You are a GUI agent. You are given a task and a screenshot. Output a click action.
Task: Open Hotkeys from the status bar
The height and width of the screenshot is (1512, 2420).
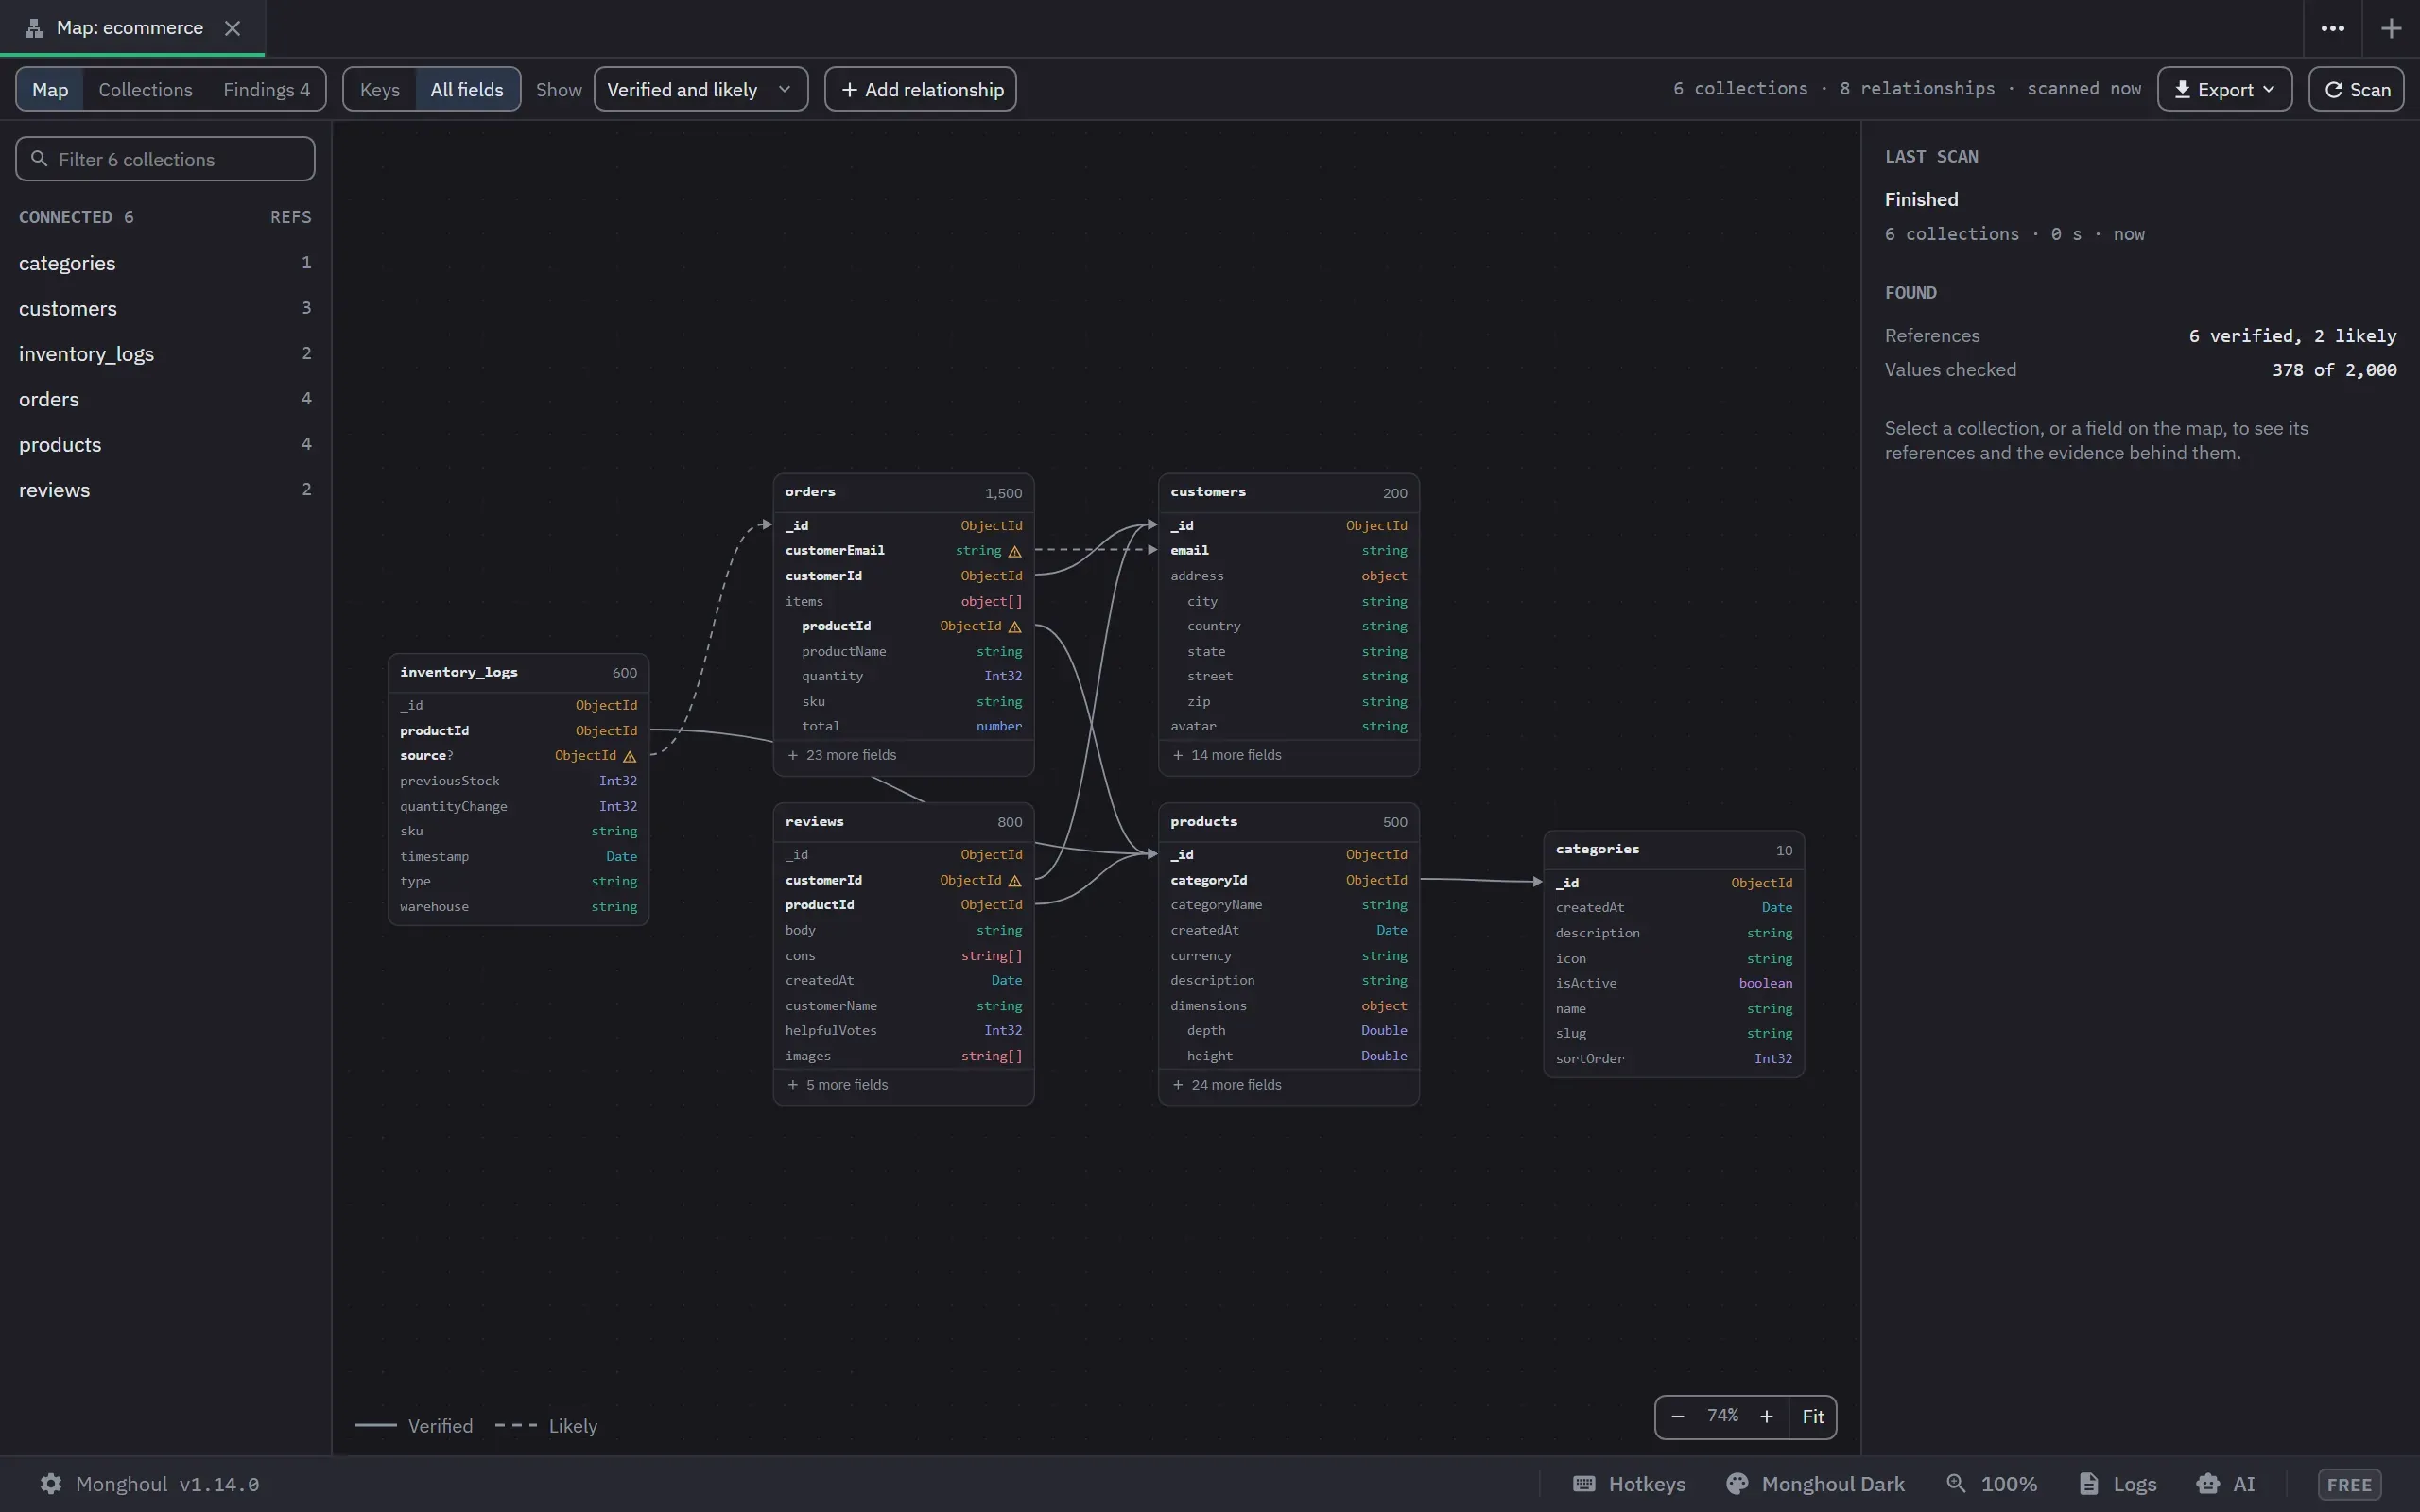pos(1629,1484)
